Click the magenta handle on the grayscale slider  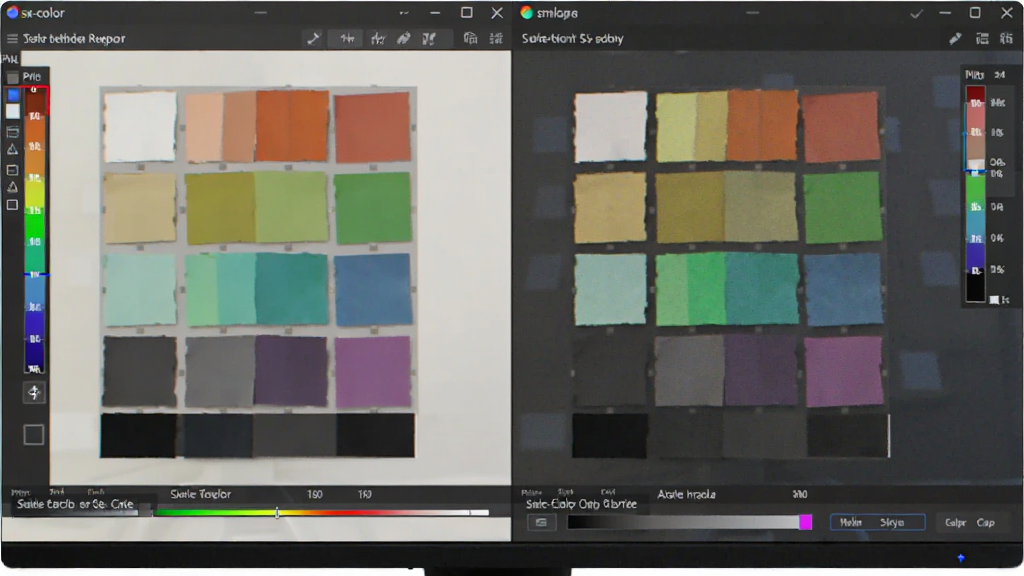pyautogui.click(x=806, y=522)
